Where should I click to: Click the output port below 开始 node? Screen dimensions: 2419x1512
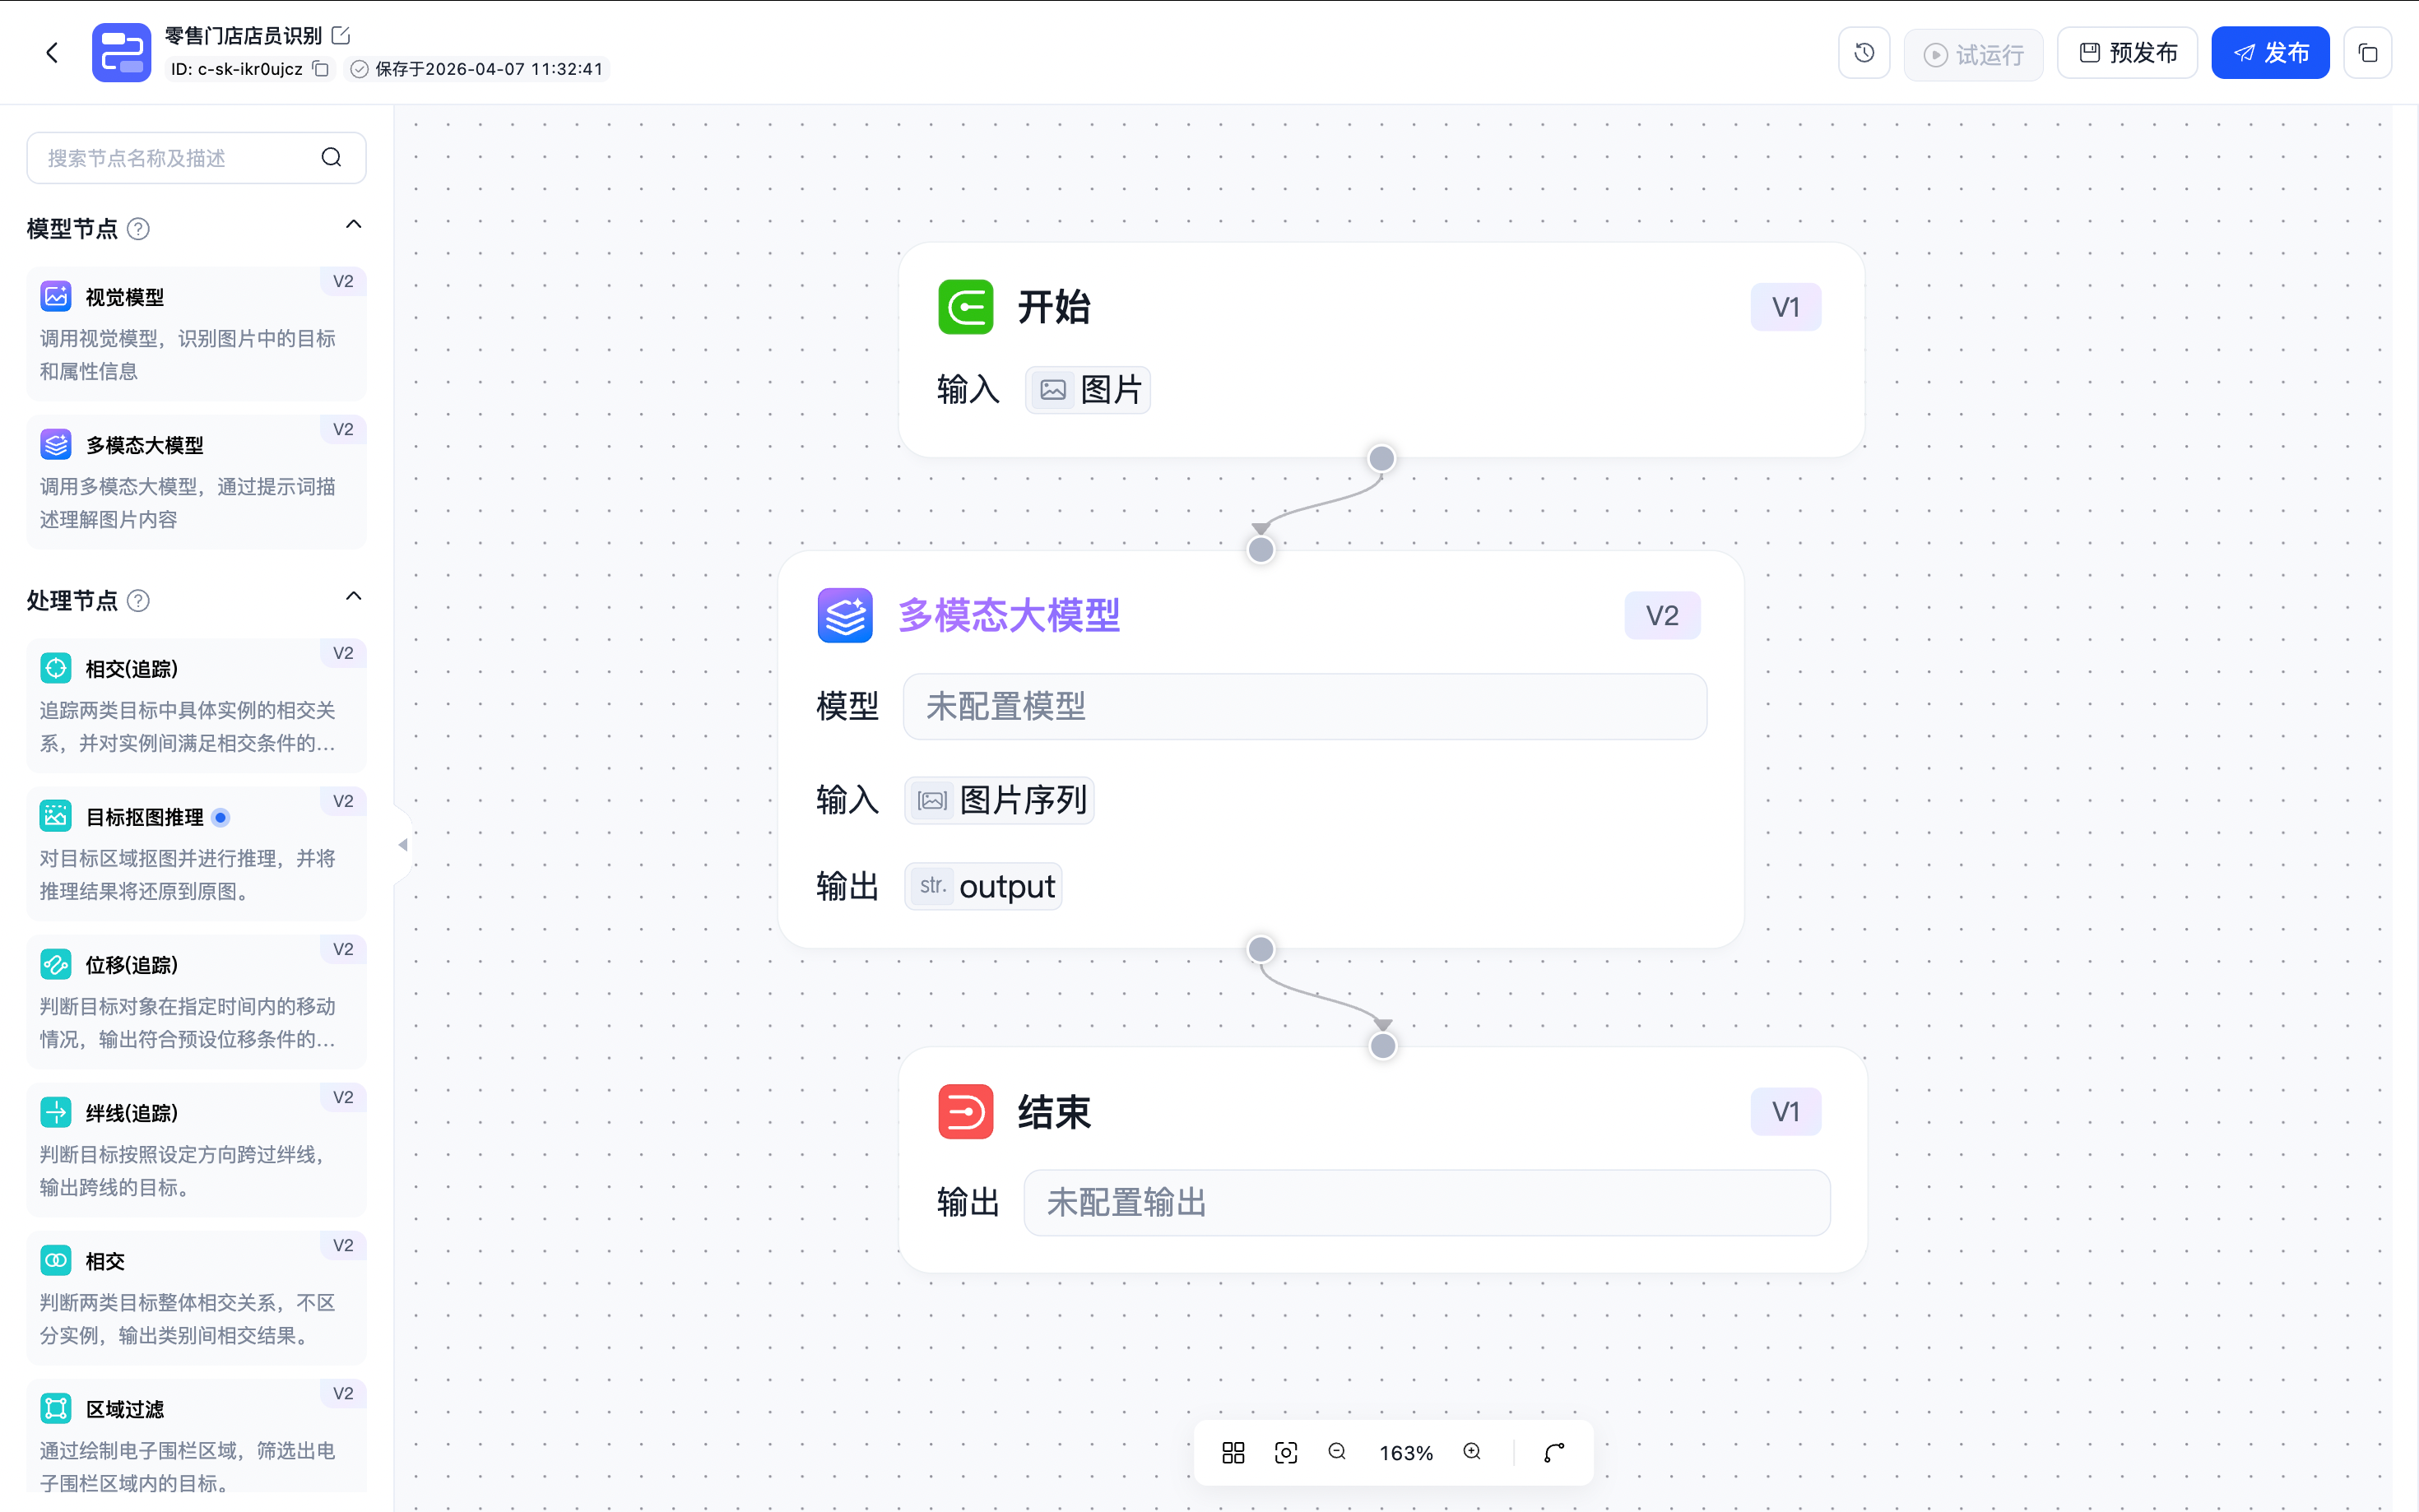[1381, 459]
